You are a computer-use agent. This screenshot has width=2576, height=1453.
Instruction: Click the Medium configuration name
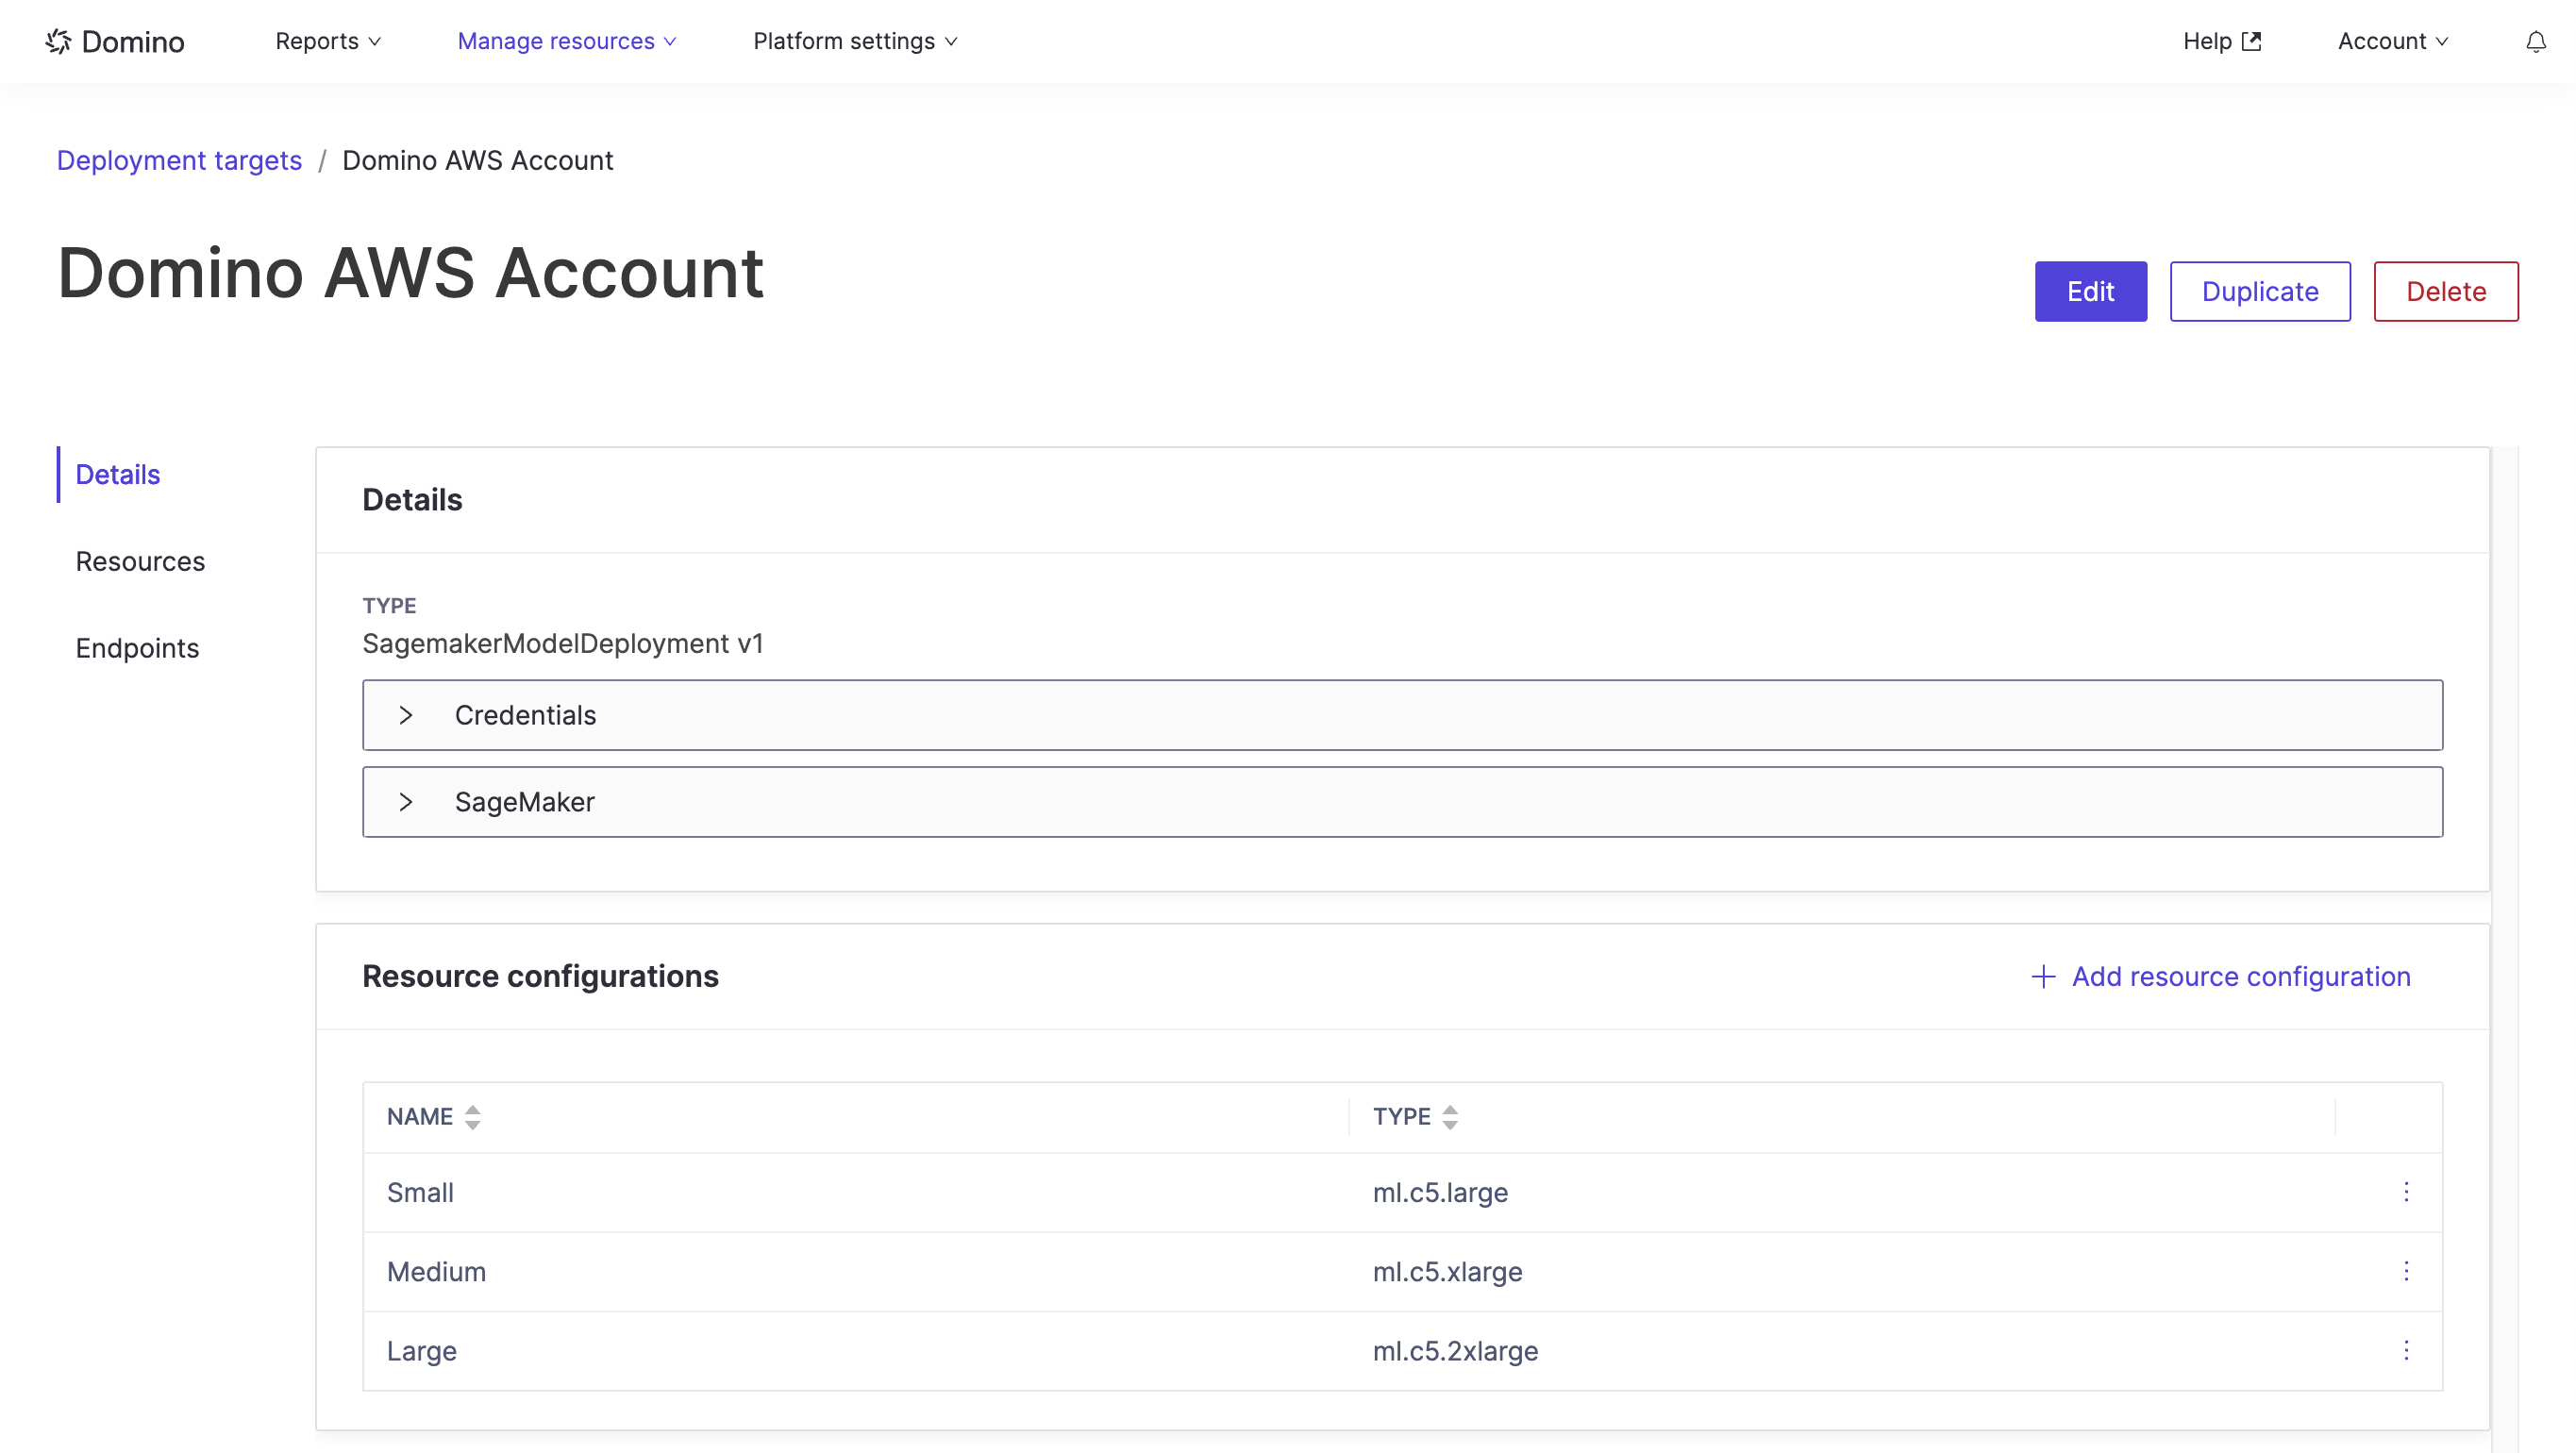click(x=436, y=1270)
